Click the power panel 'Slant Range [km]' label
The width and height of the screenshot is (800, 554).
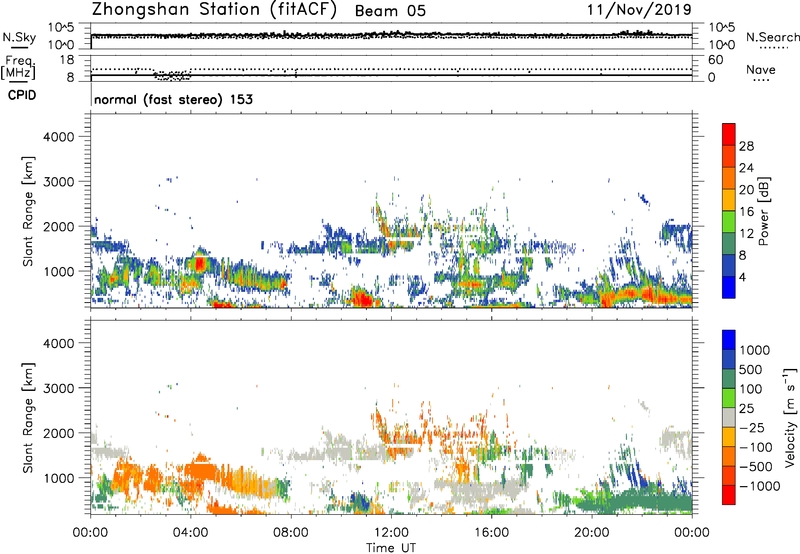click(28, 211)
